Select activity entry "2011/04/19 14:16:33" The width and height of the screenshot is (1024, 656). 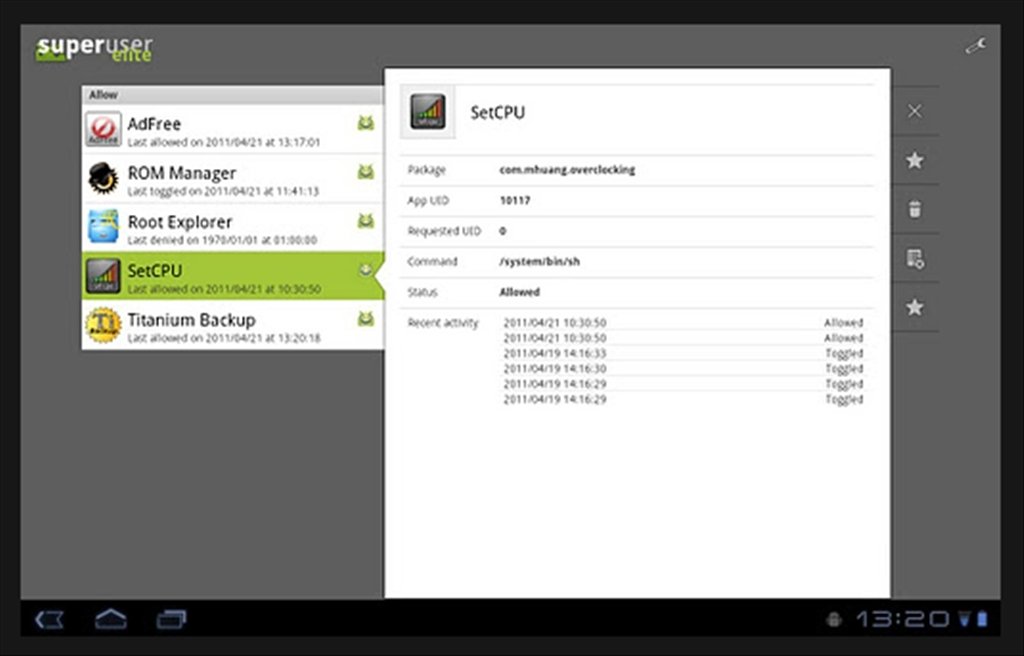tap(554, 353)
